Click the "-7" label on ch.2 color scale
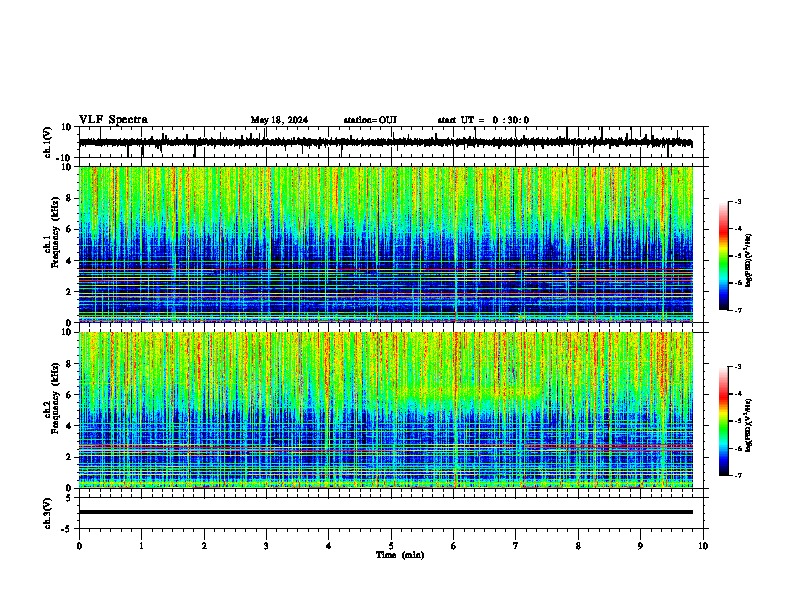 click(738, 475)
